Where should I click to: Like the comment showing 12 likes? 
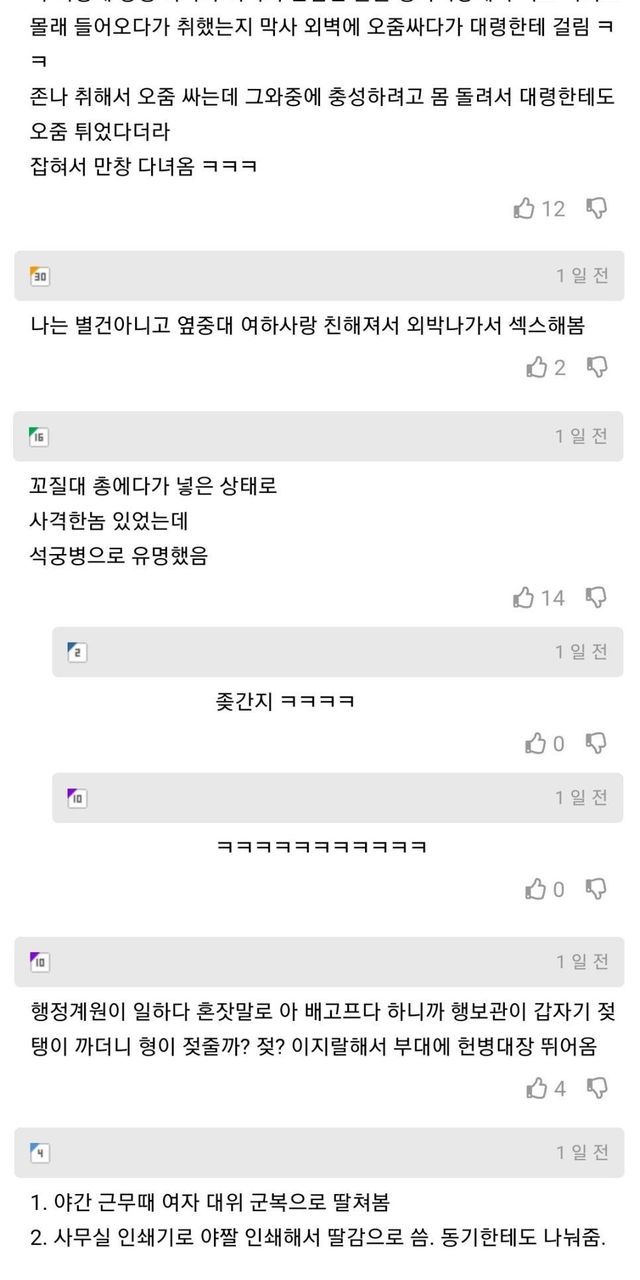524,208
